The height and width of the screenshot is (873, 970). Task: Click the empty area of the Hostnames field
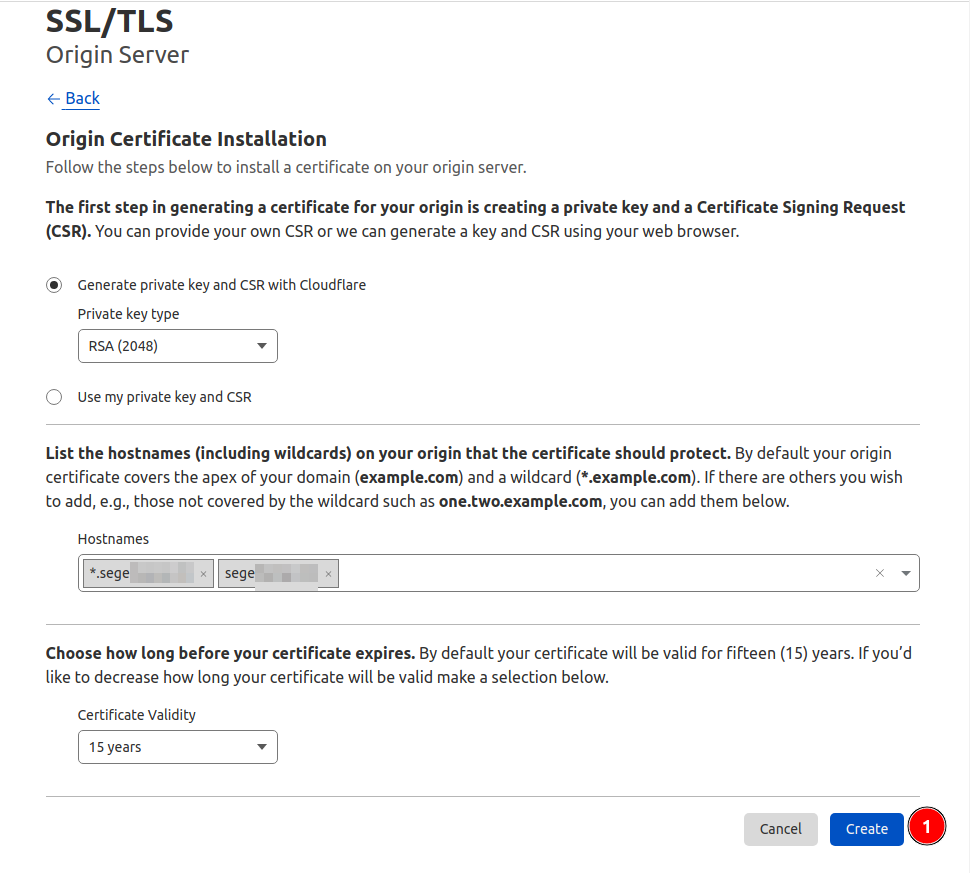click(603, 574)
